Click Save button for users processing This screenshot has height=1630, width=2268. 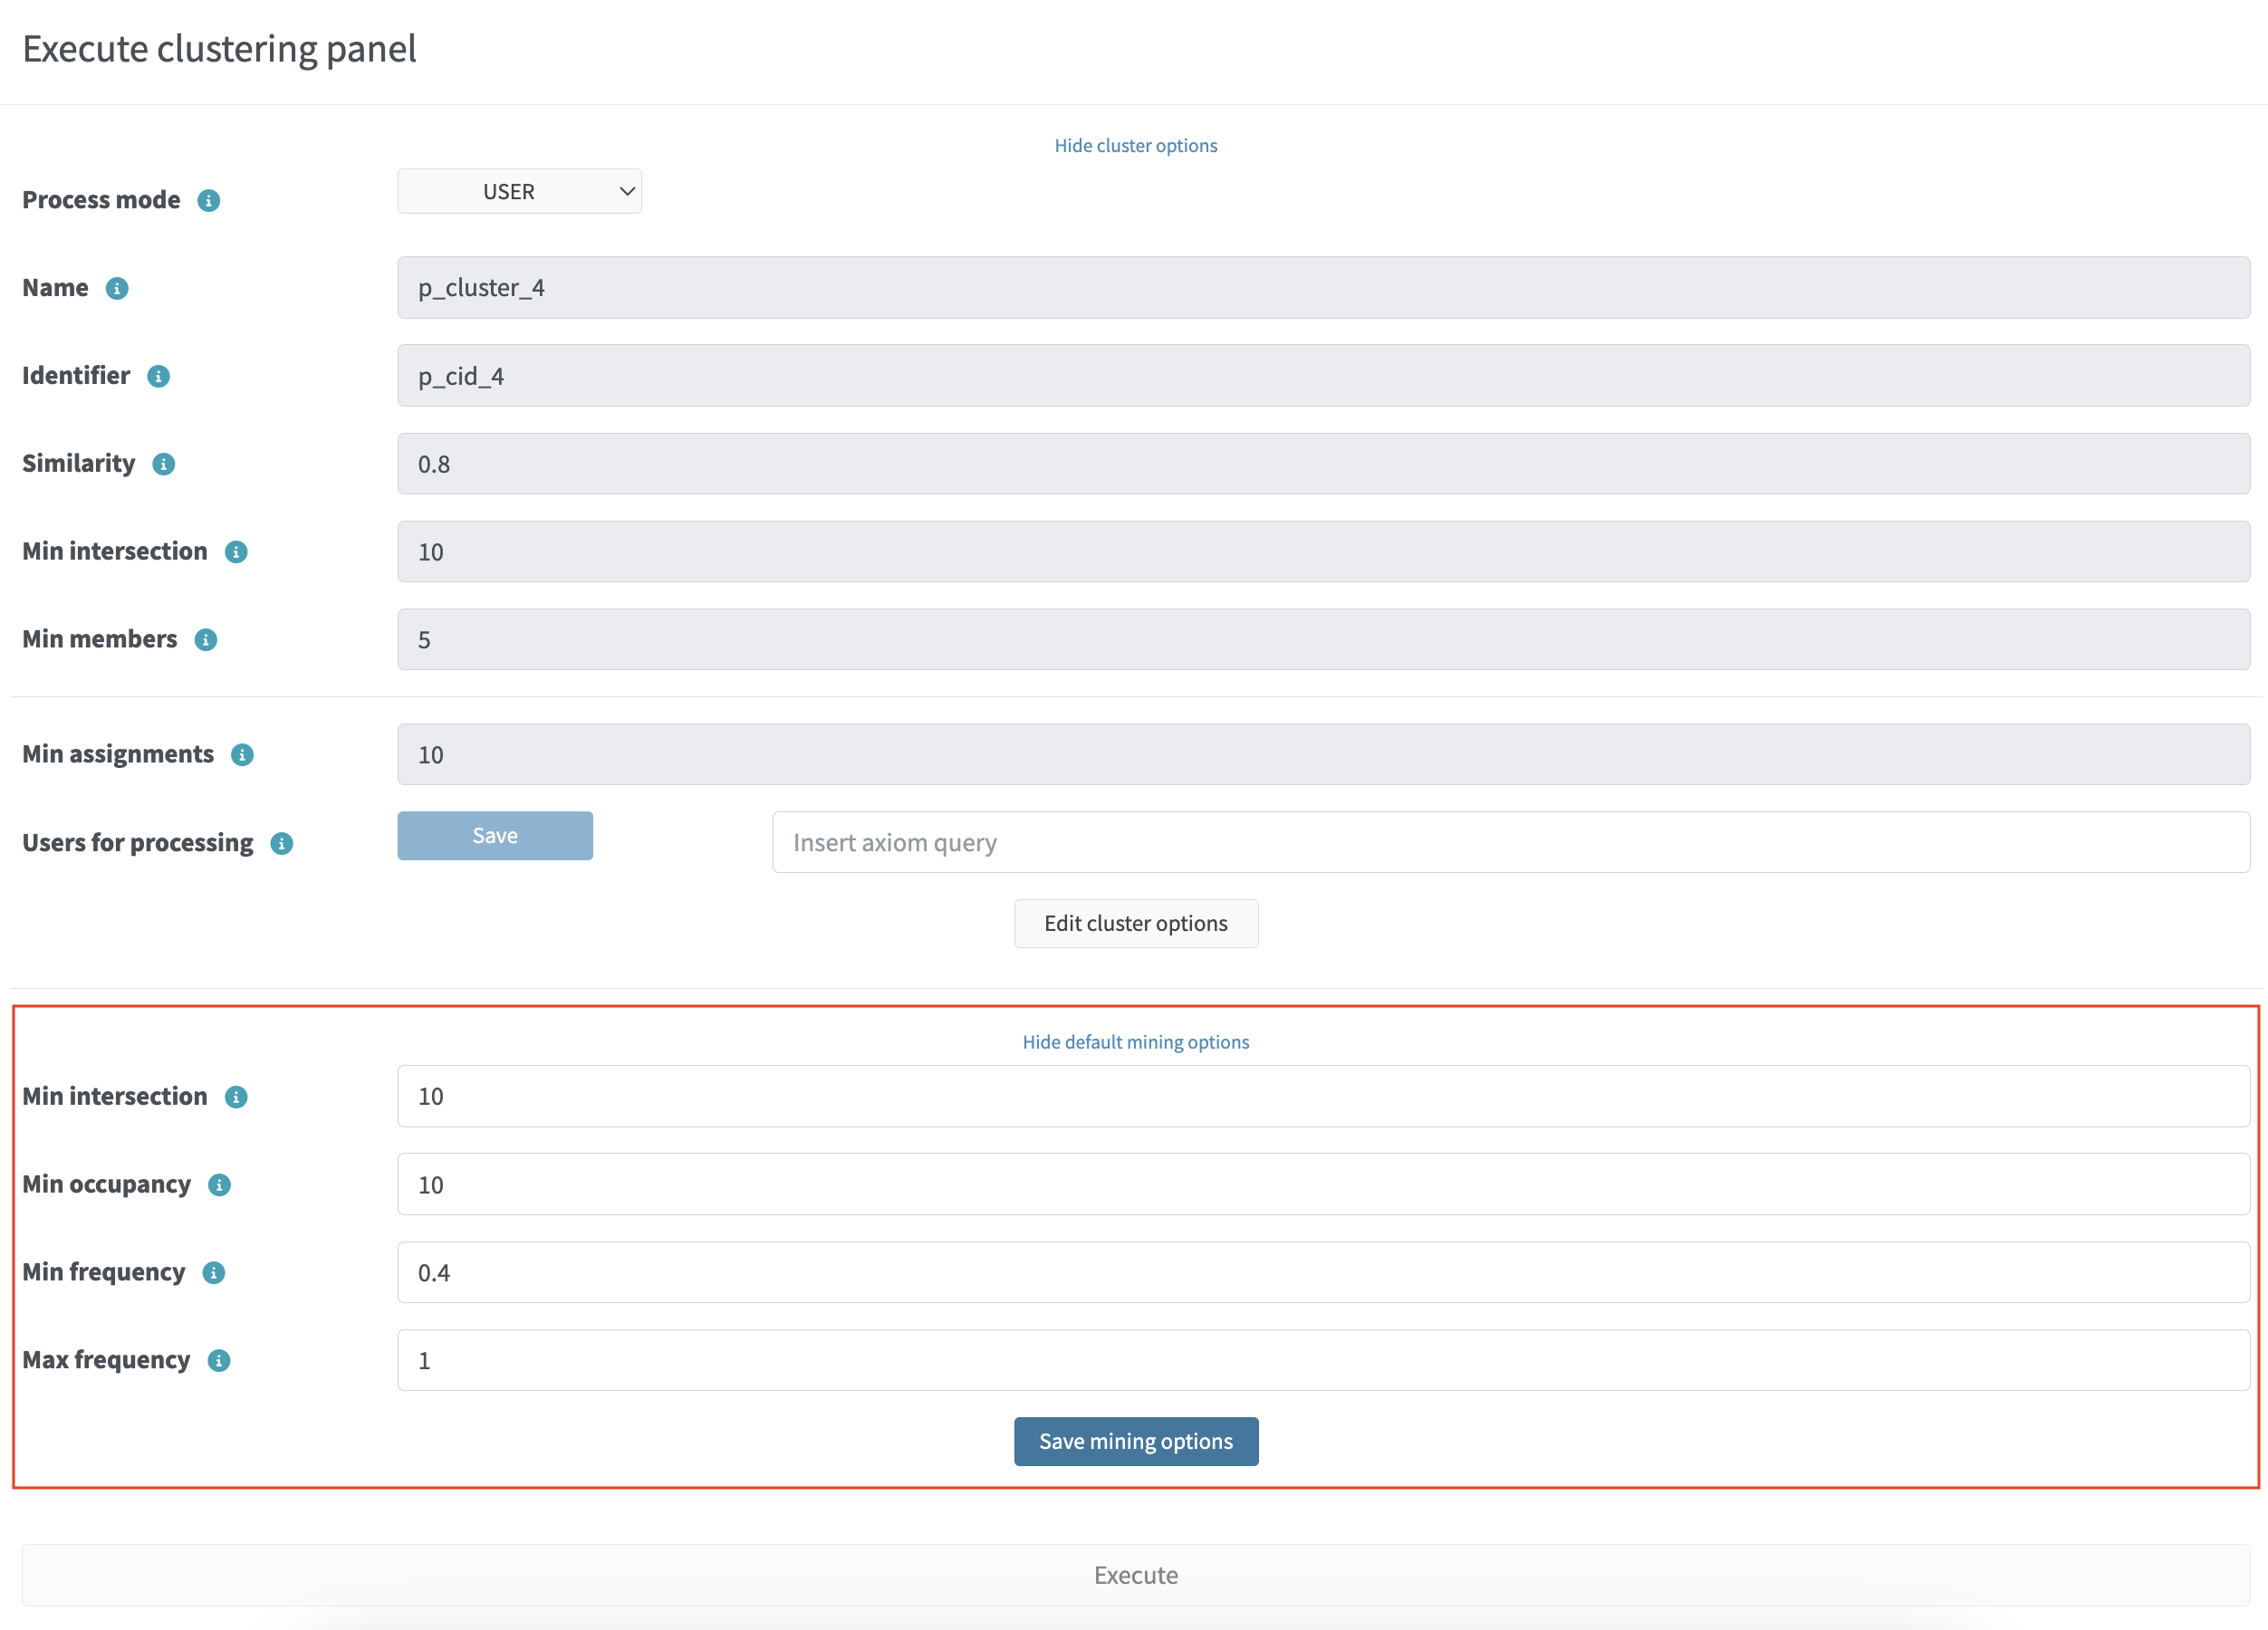[494, 836]
